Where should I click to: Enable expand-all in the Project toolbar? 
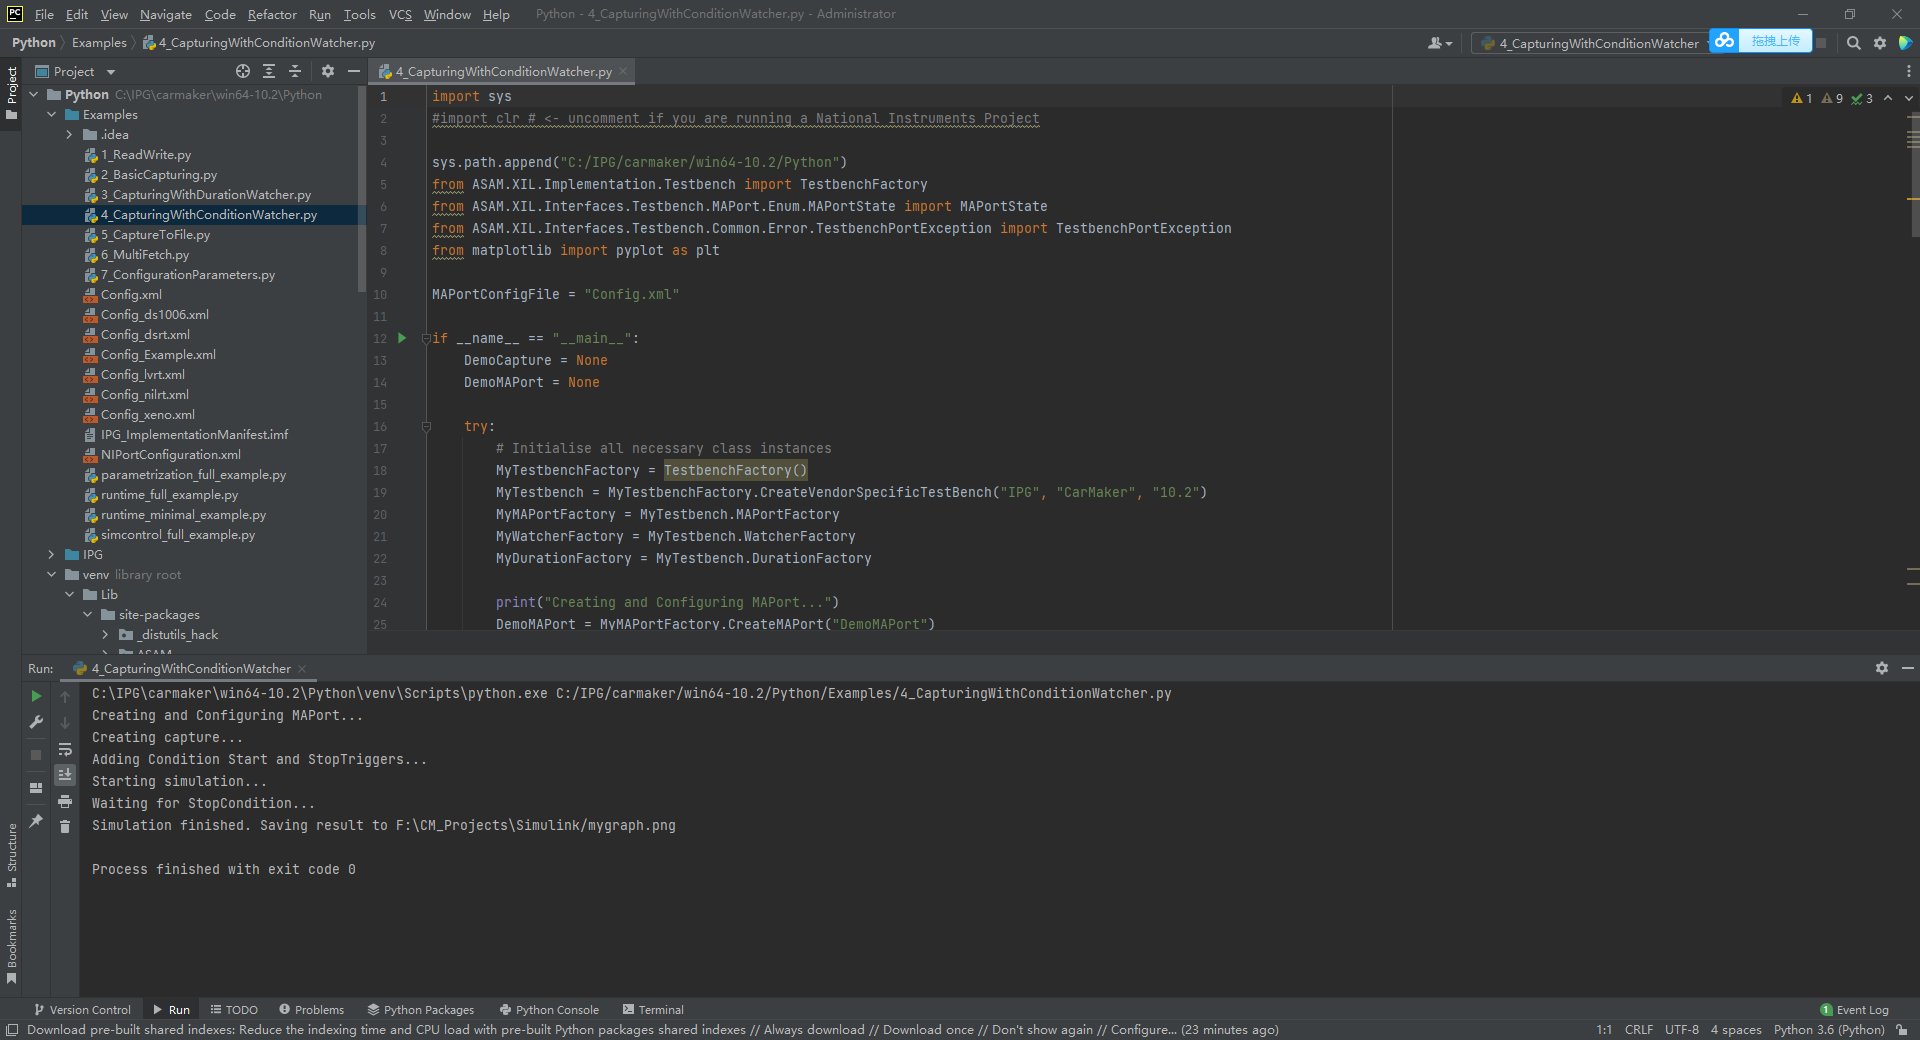tap(268, 71)
